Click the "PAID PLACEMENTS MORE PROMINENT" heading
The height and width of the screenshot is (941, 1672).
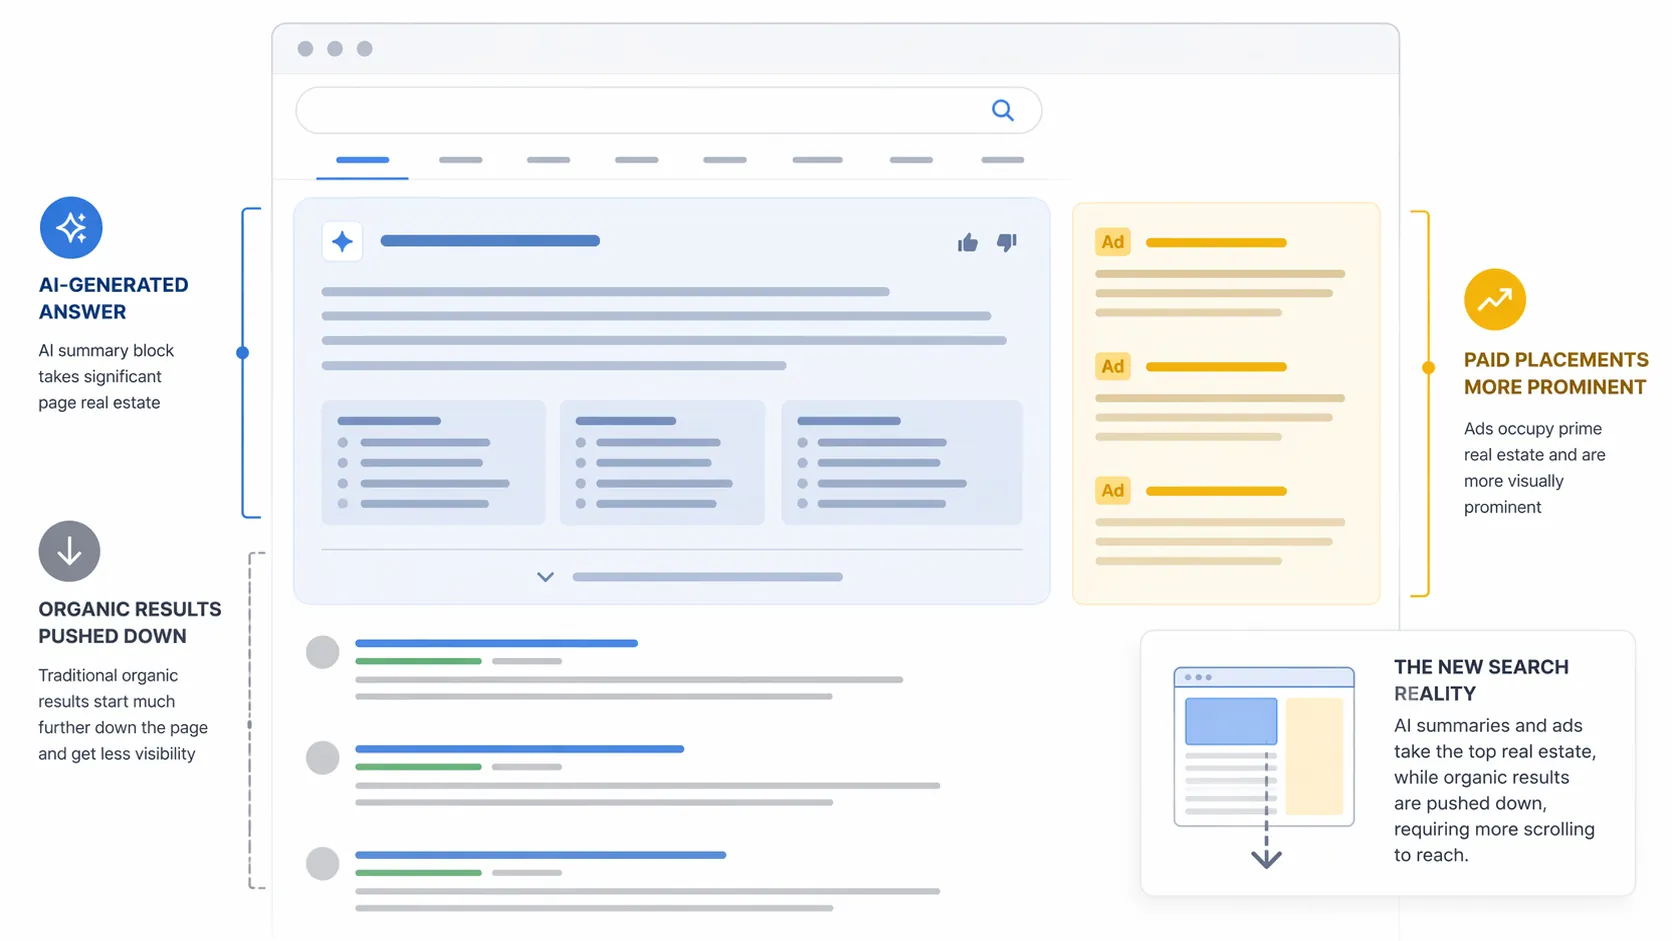[1556, 373]
